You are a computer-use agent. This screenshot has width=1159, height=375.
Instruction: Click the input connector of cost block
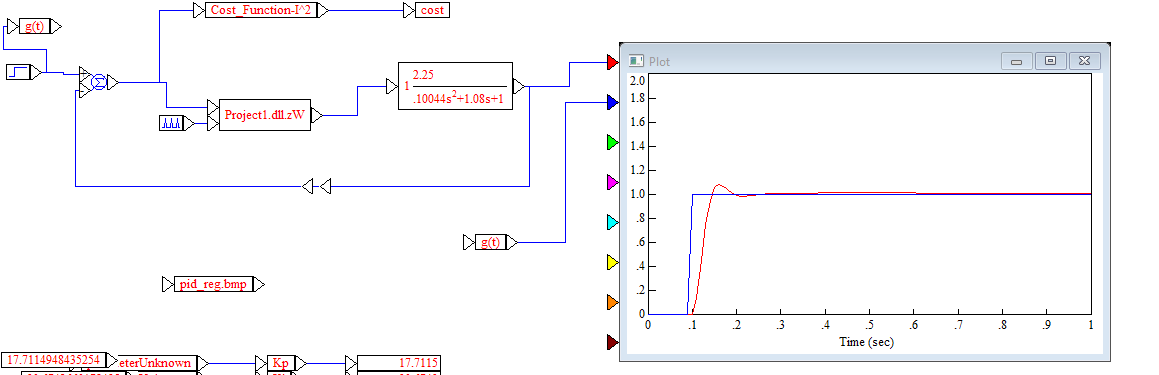(409, 10)
